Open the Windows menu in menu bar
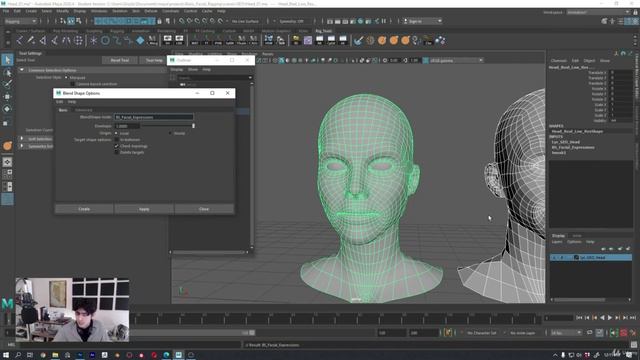Screen dimensions: 640x360 (99, 11)
